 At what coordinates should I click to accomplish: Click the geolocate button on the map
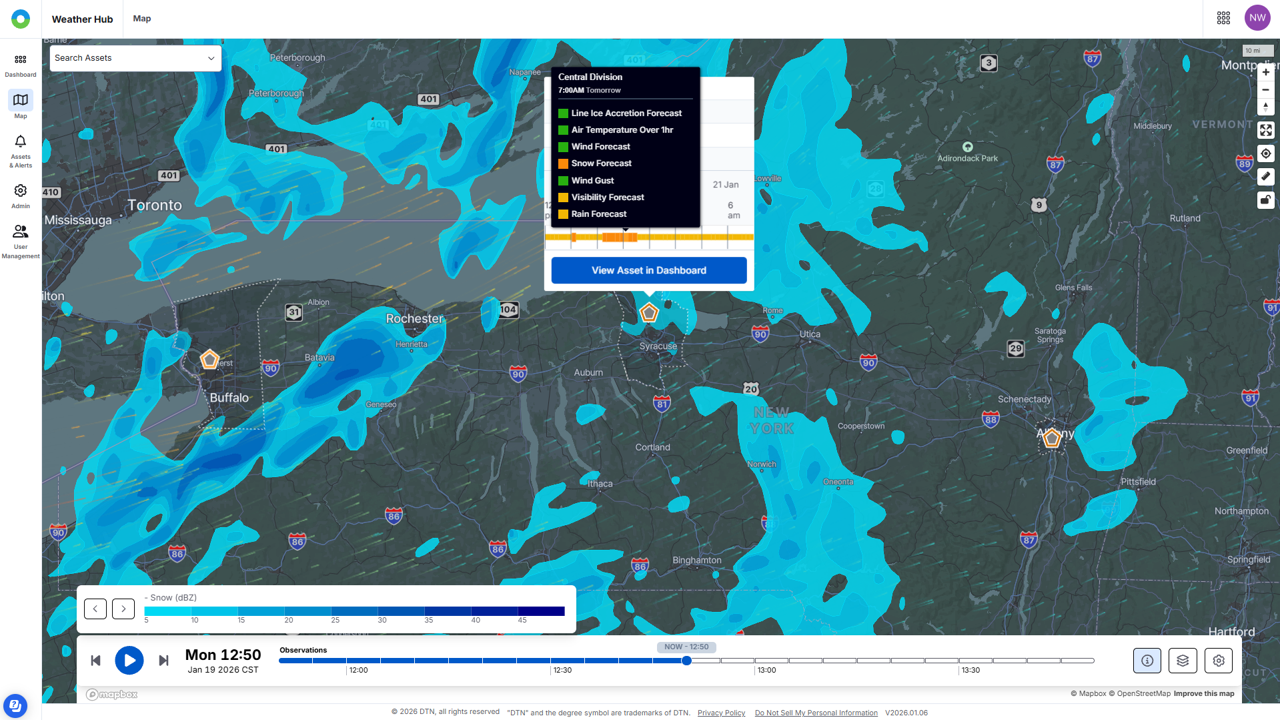[1266, 153]
